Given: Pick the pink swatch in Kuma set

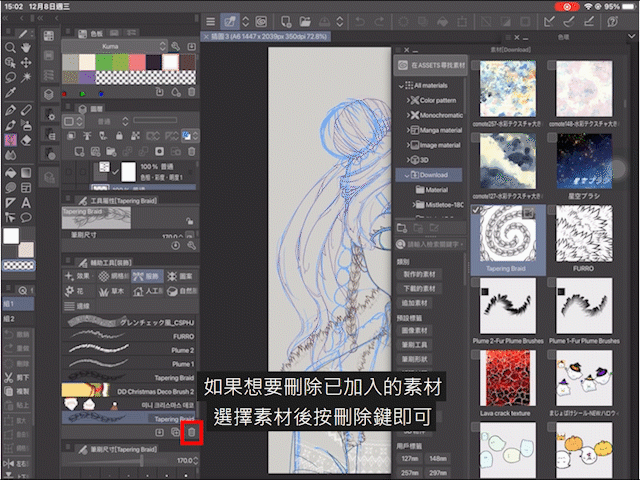Looking at the screenshot, I should (137, 62).
